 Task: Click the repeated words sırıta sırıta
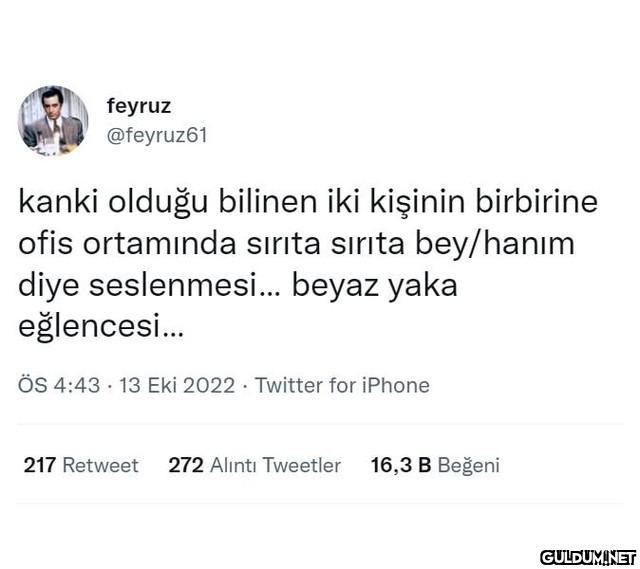(x=325, y=244)
